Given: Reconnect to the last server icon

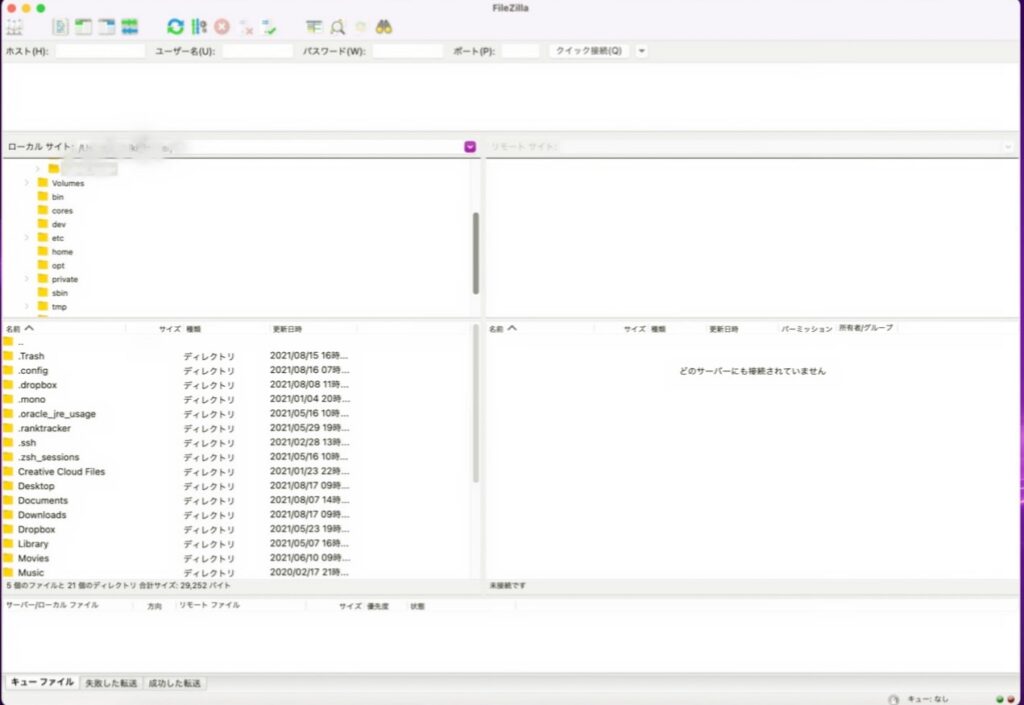Looking at the screenshot, I should [x=269, y=27].
